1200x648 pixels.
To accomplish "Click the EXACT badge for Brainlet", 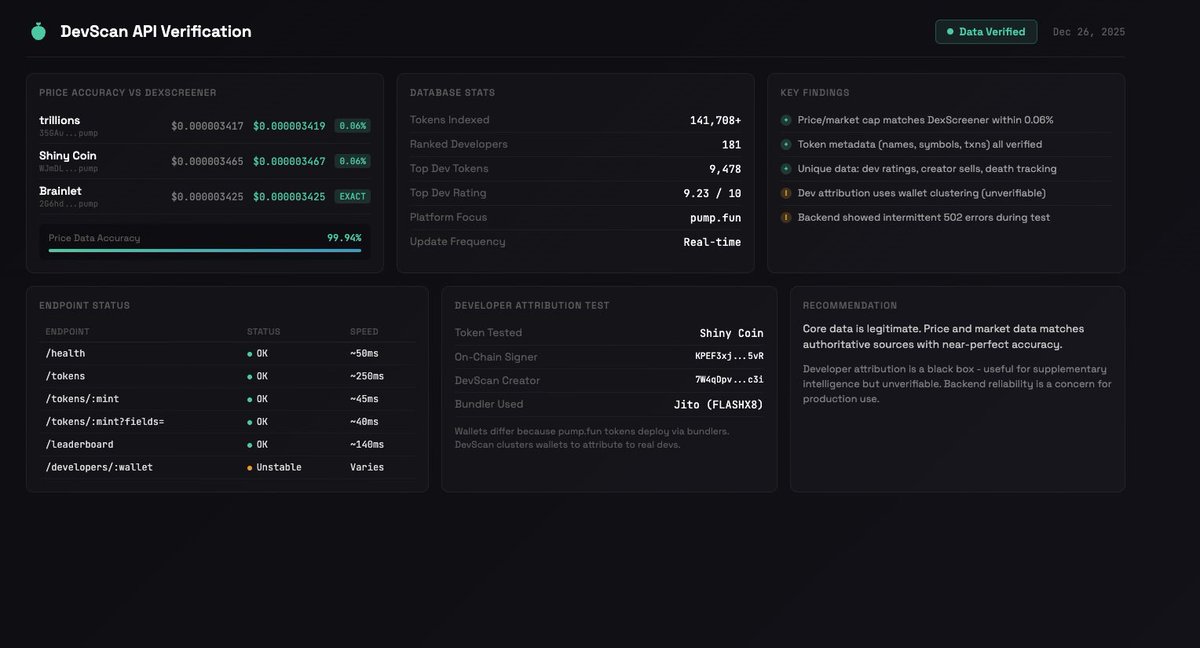I will [x=352, y=197].
